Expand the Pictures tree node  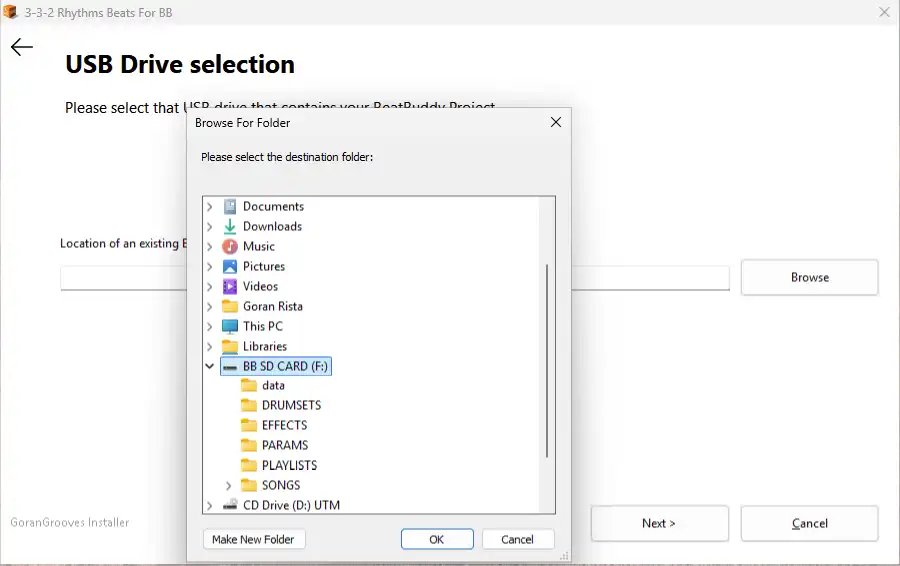click(210, 267)
